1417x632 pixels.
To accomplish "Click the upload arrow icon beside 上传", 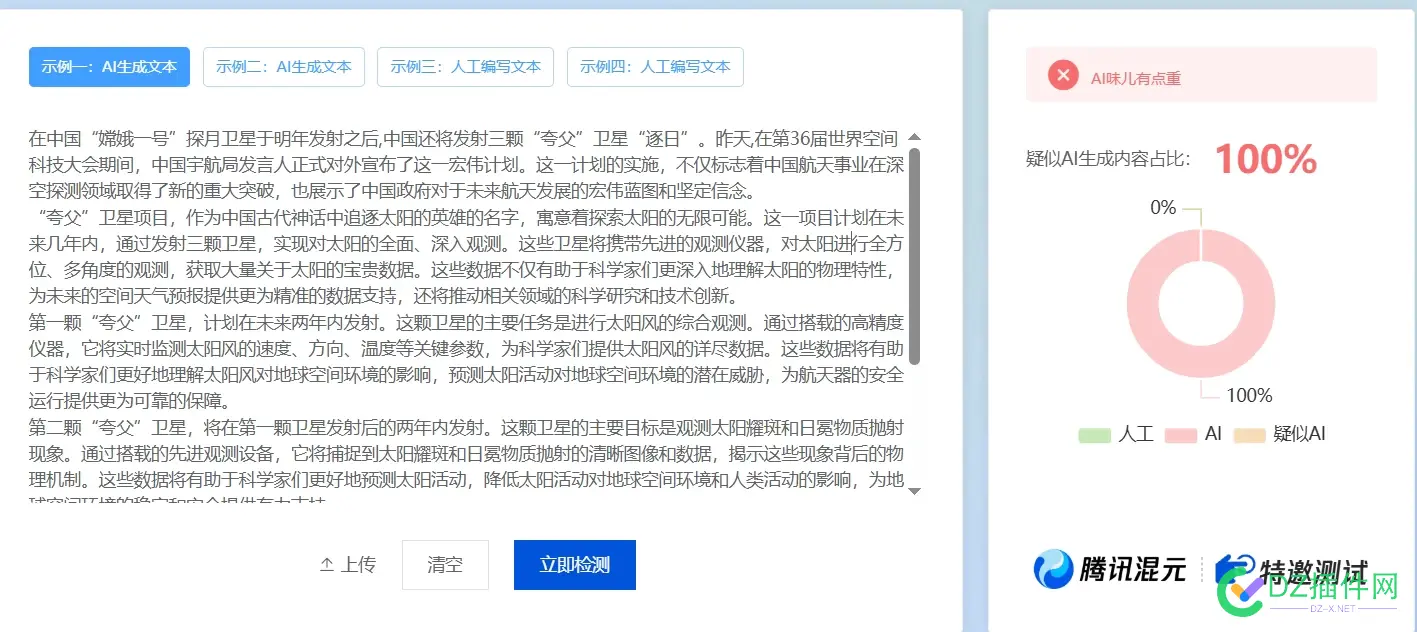I will 327,565.
